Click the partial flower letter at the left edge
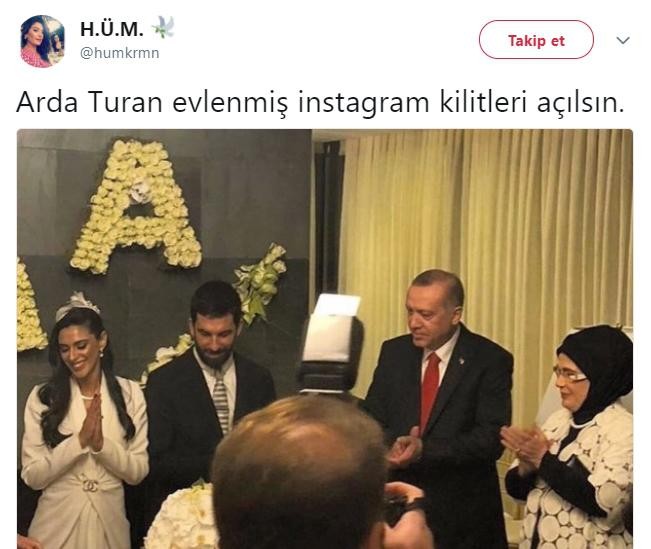This screenshot has height=549, width=651. (29, 305)
